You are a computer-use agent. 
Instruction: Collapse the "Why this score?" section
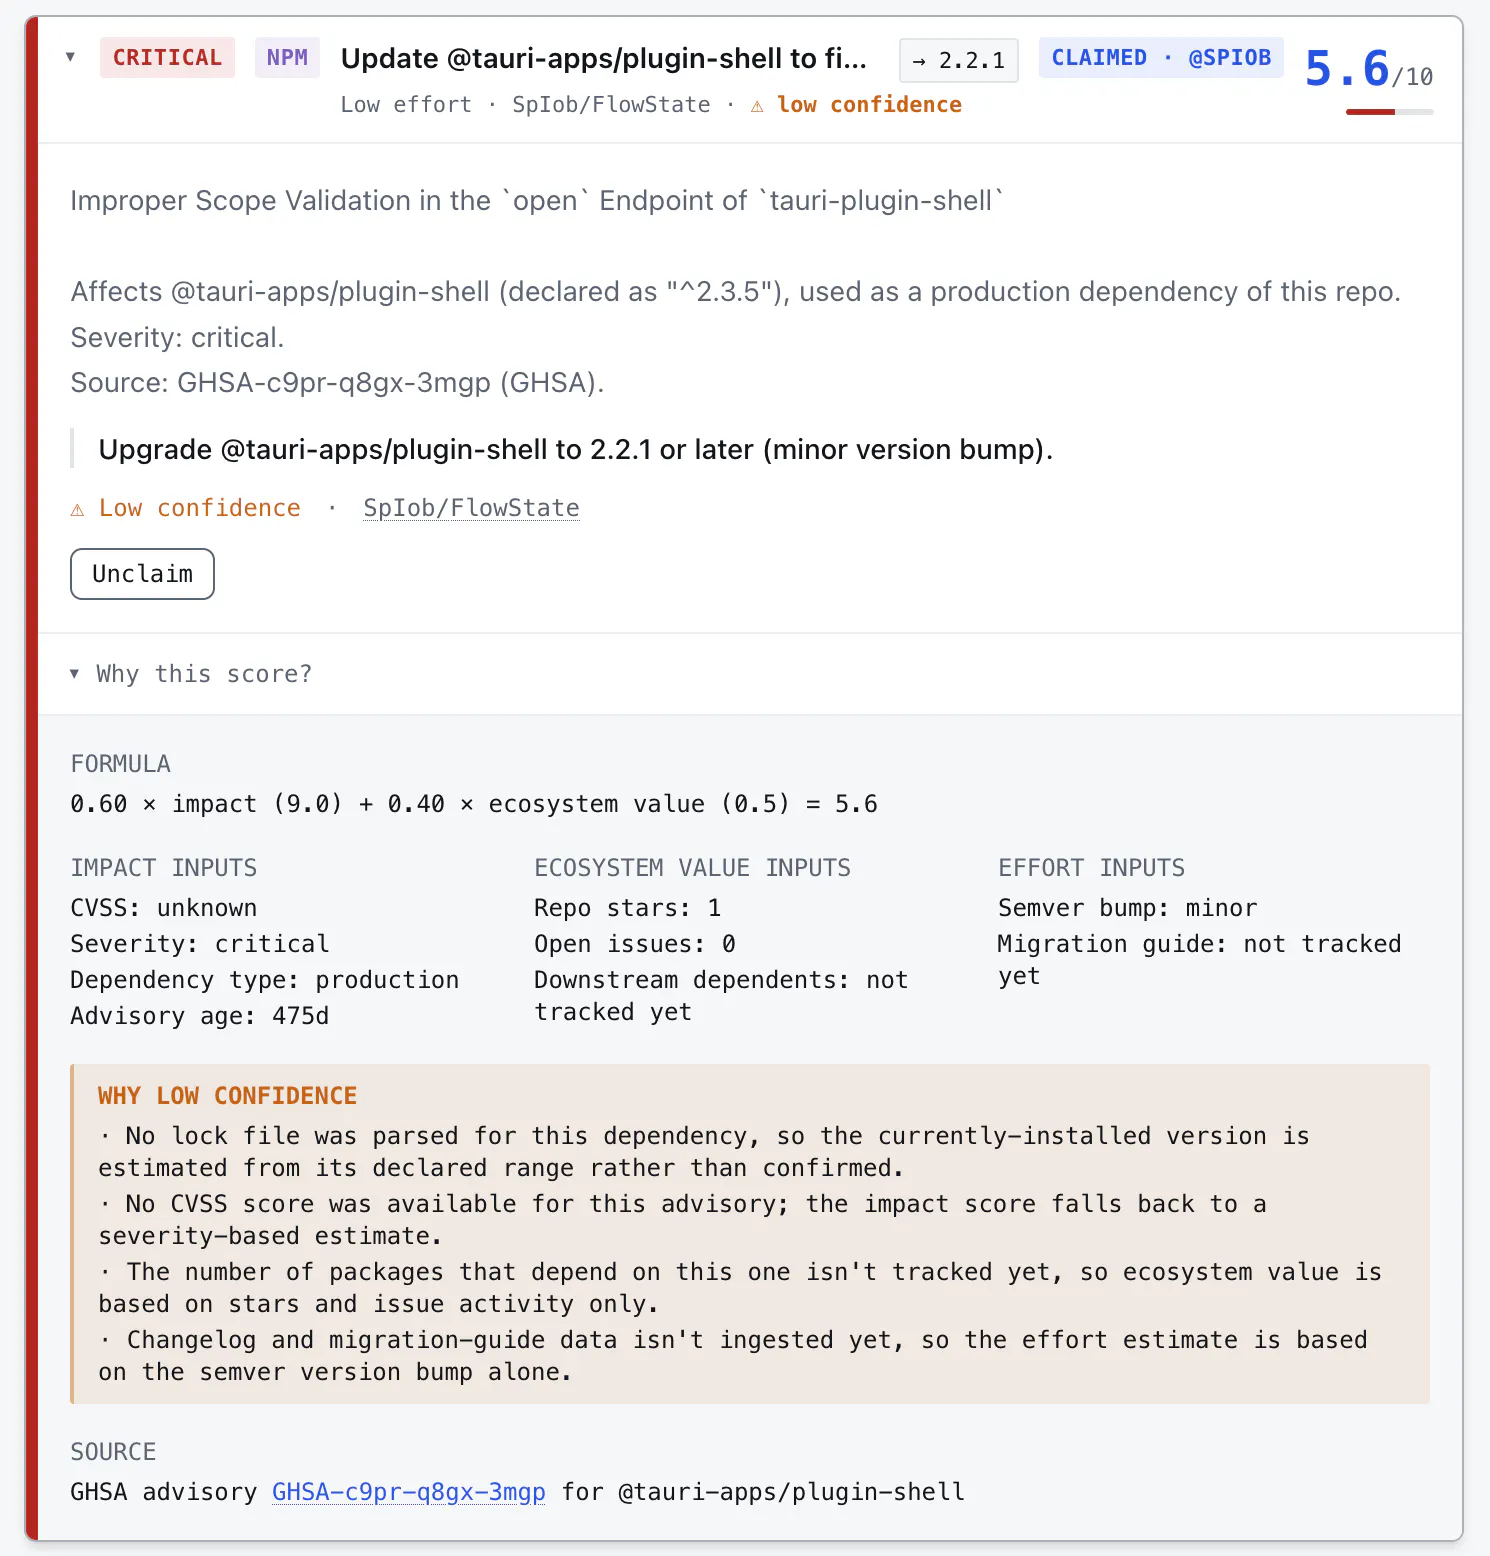coord(191,674)
